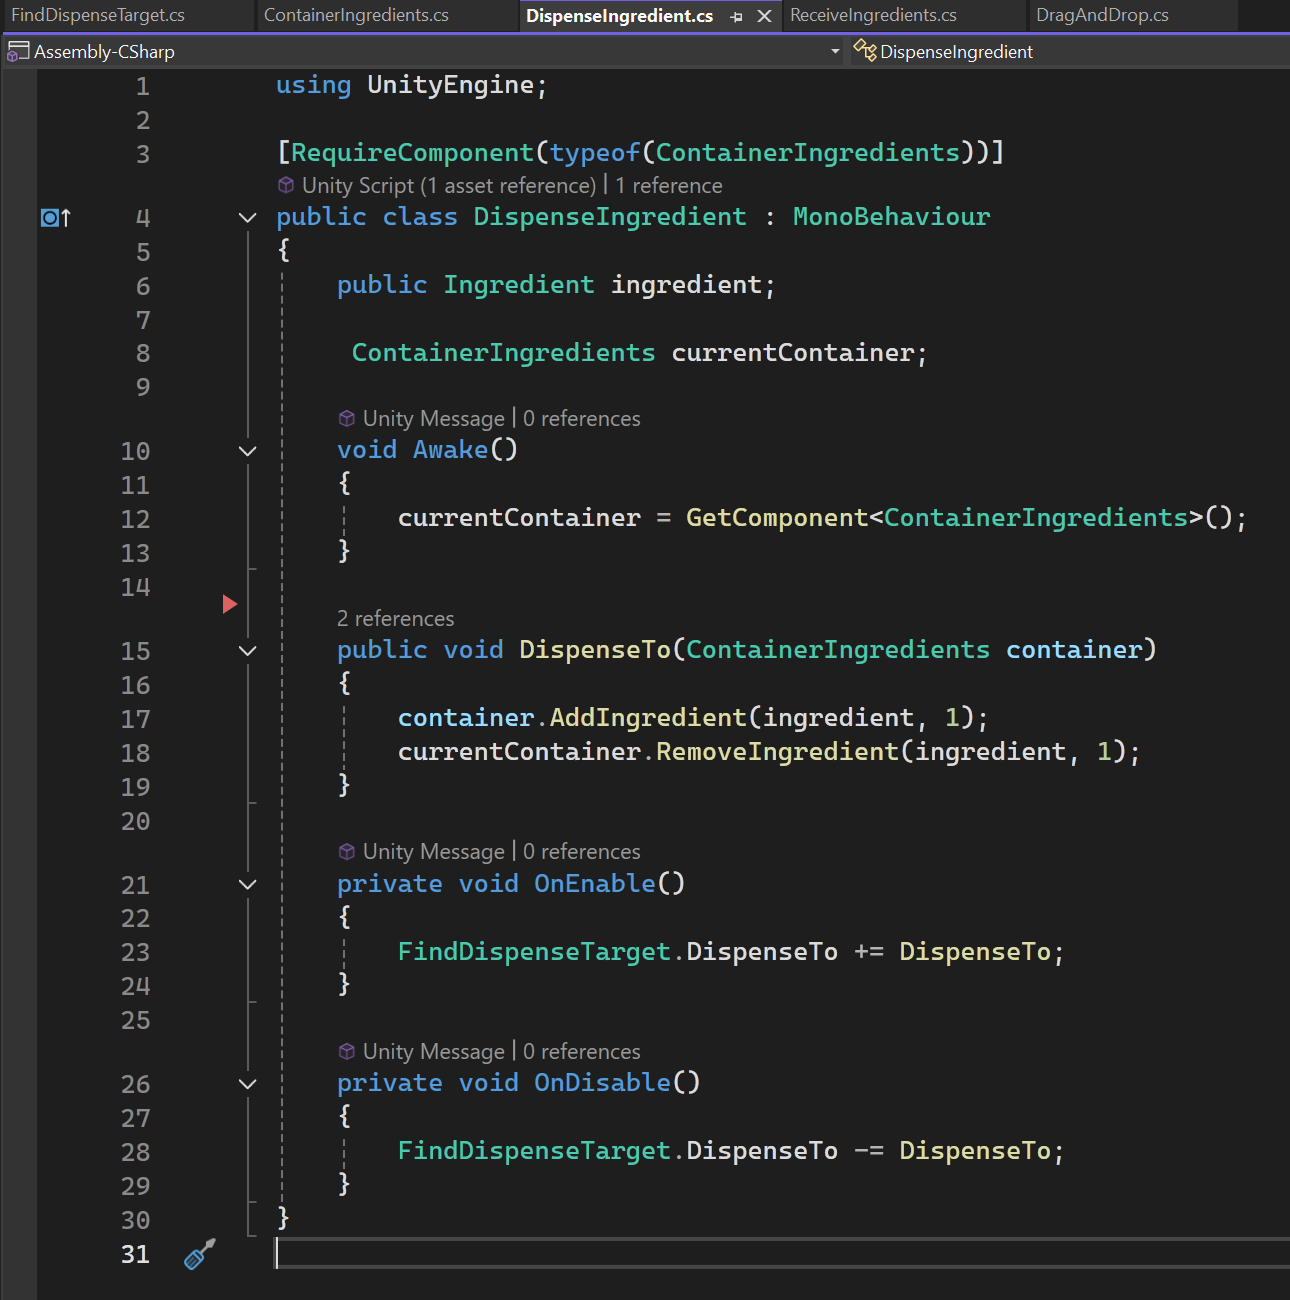The height and width of the screenshot is (1300, 1290).
Task: Click the Assembly-CSharp project icon
Action: tap(18, 51)
